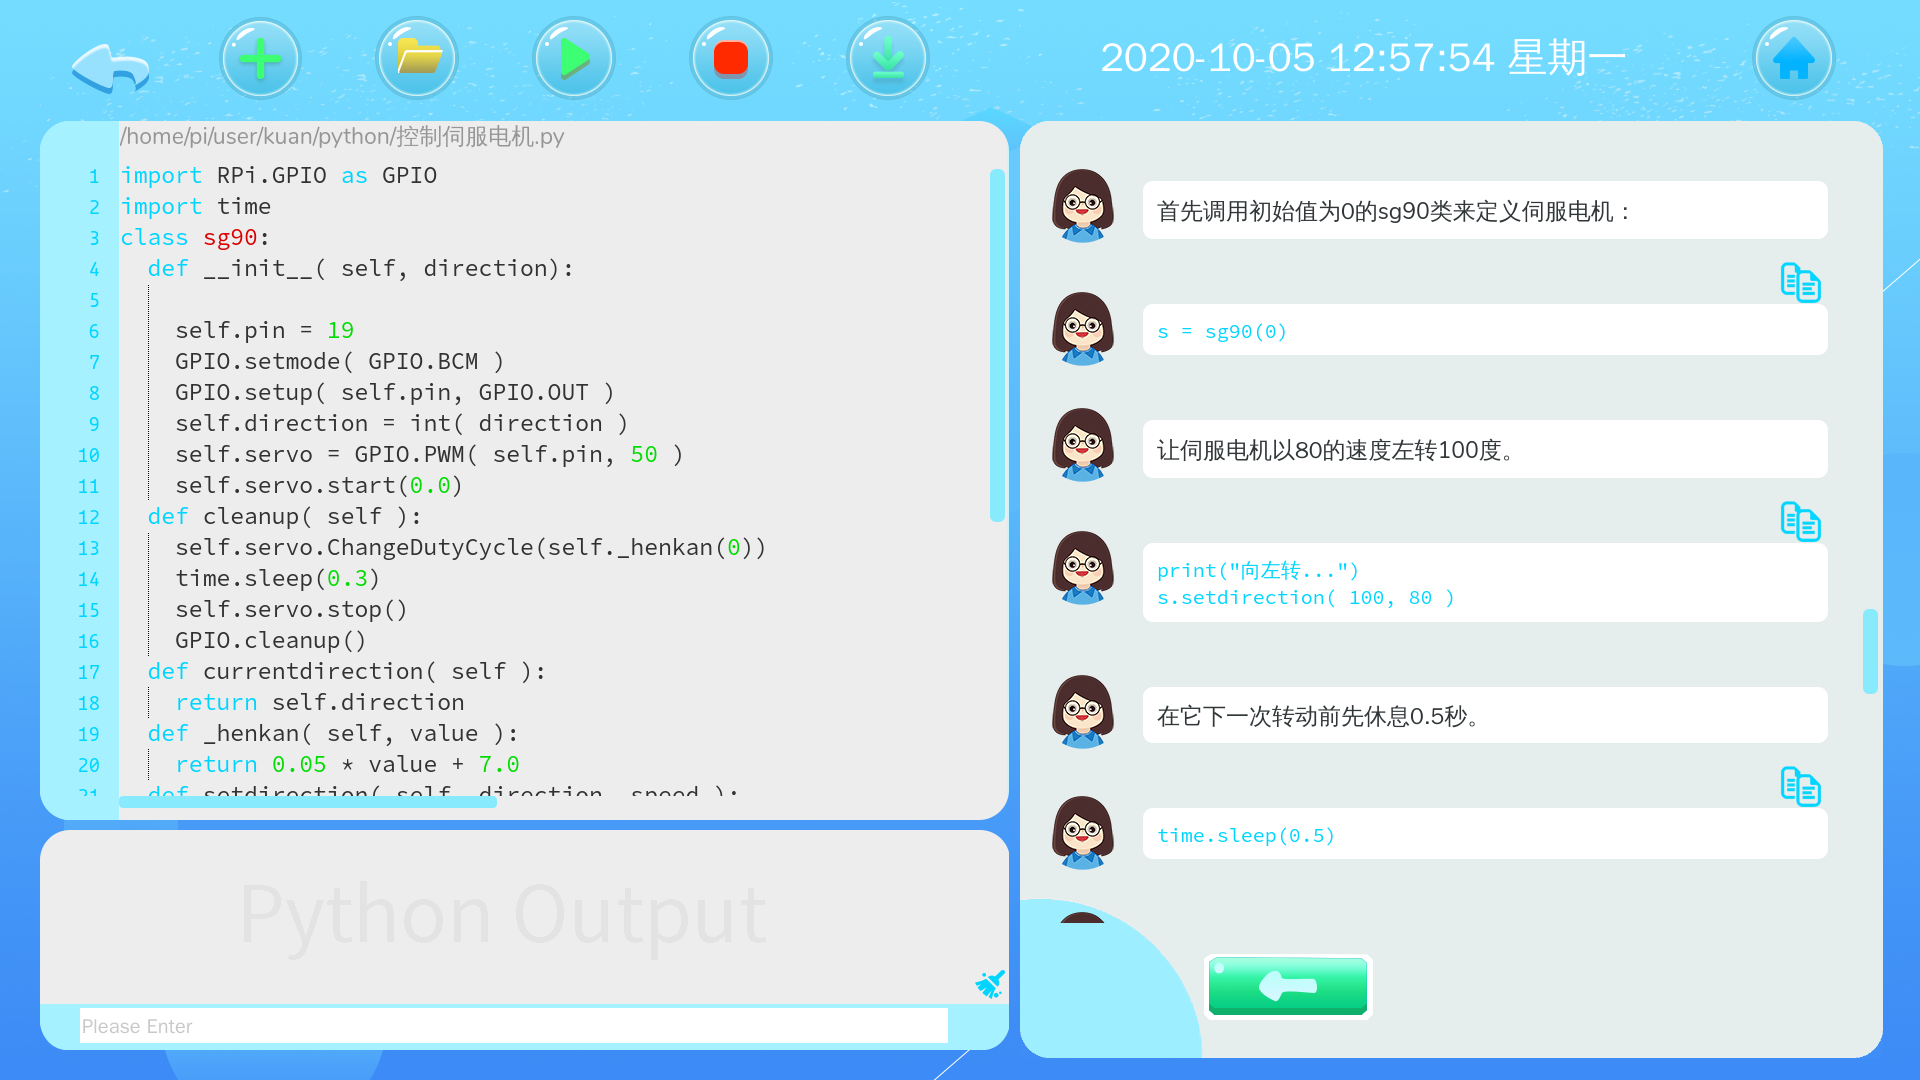Copy the time.sleep(0.5) code snippet
The height and width of the screenshot is (1080, 1920).
1800,787
